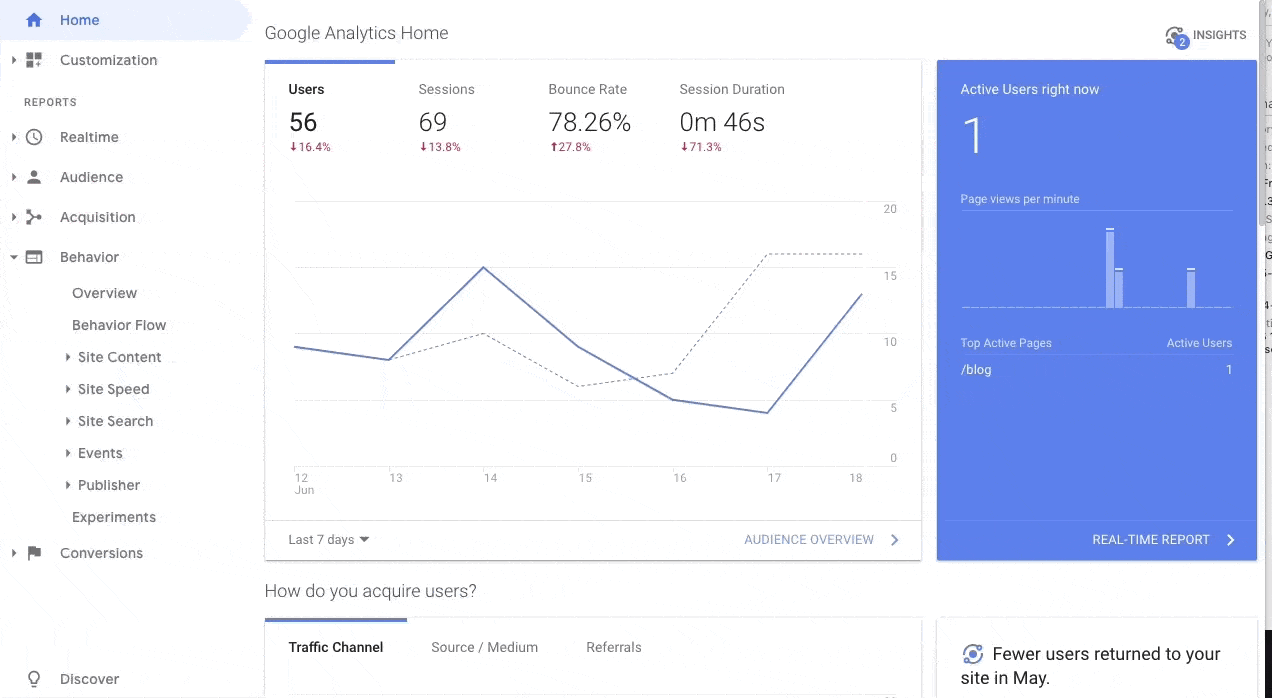Click the 'How do you acquire users?' heading
The height and width of the screenshot is (698, 1272).
[371, 591]
